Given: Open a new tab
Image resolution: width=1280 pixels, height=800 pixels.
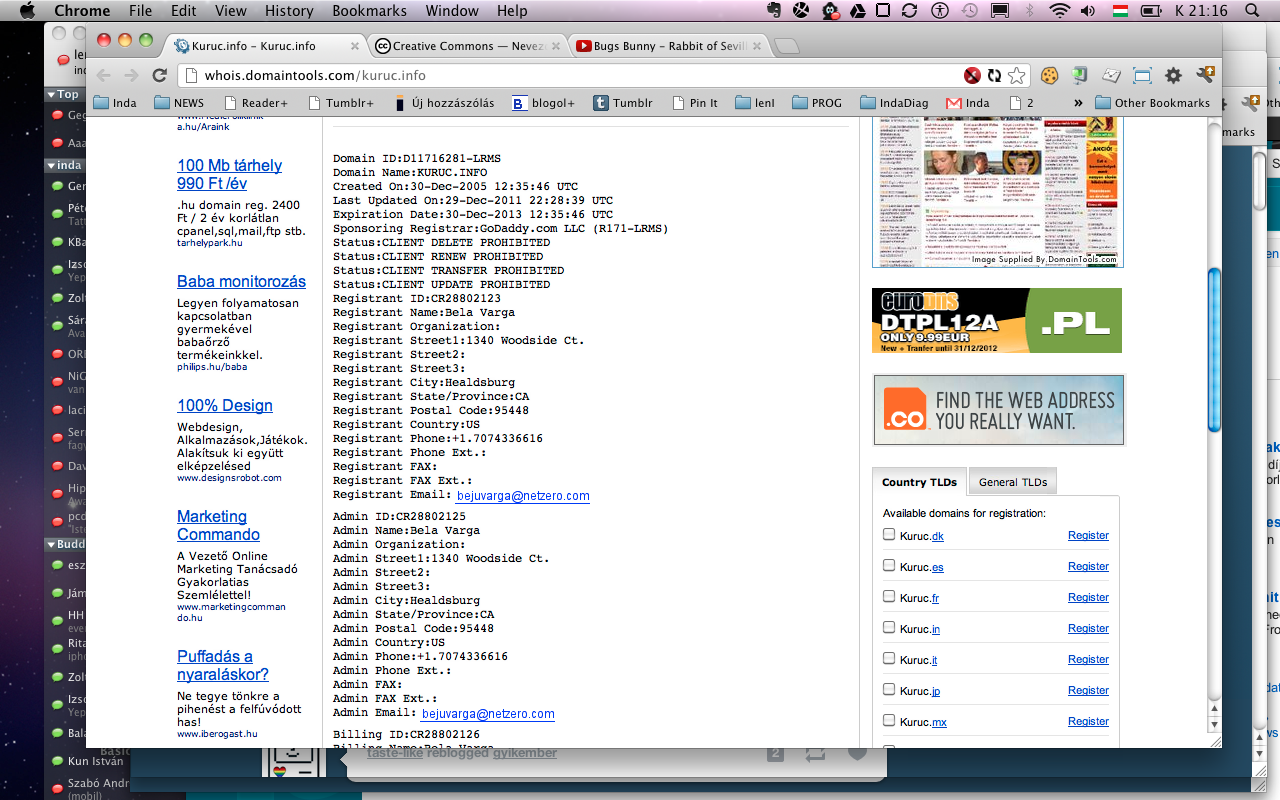Looking at the screenshot, I should [x=787, y=46].
